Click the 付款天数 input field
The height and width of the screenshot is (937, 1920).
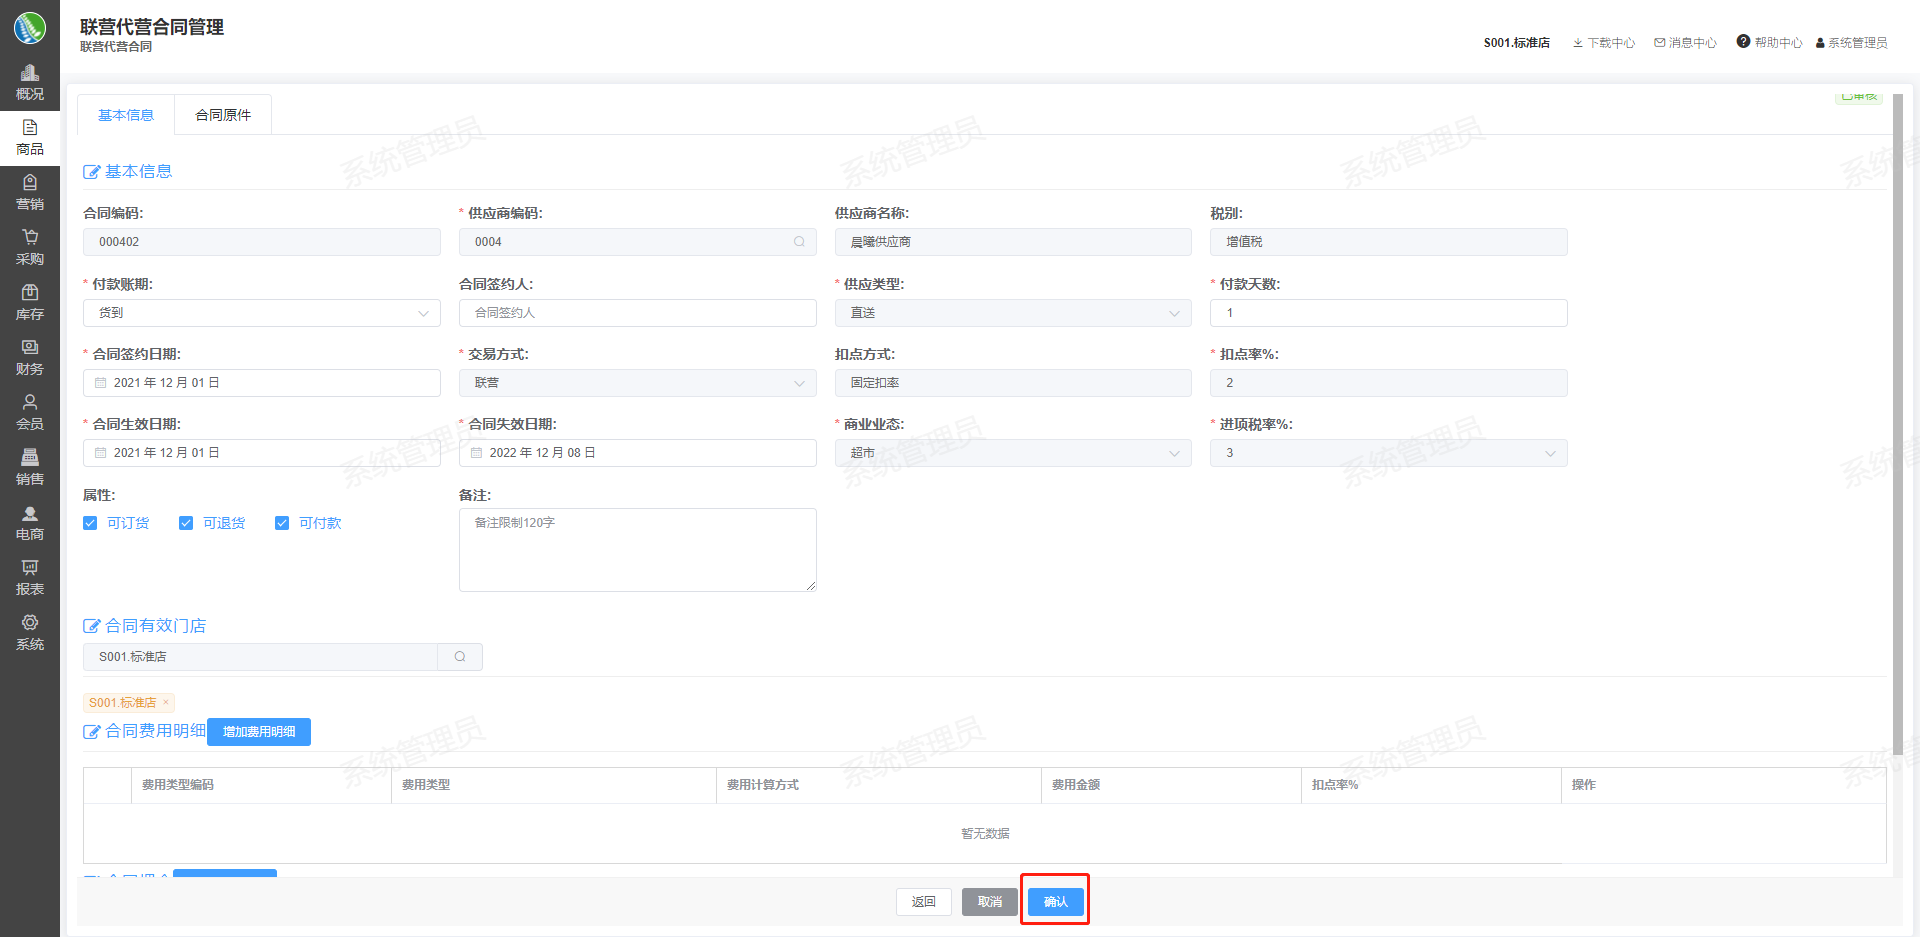1389,313
